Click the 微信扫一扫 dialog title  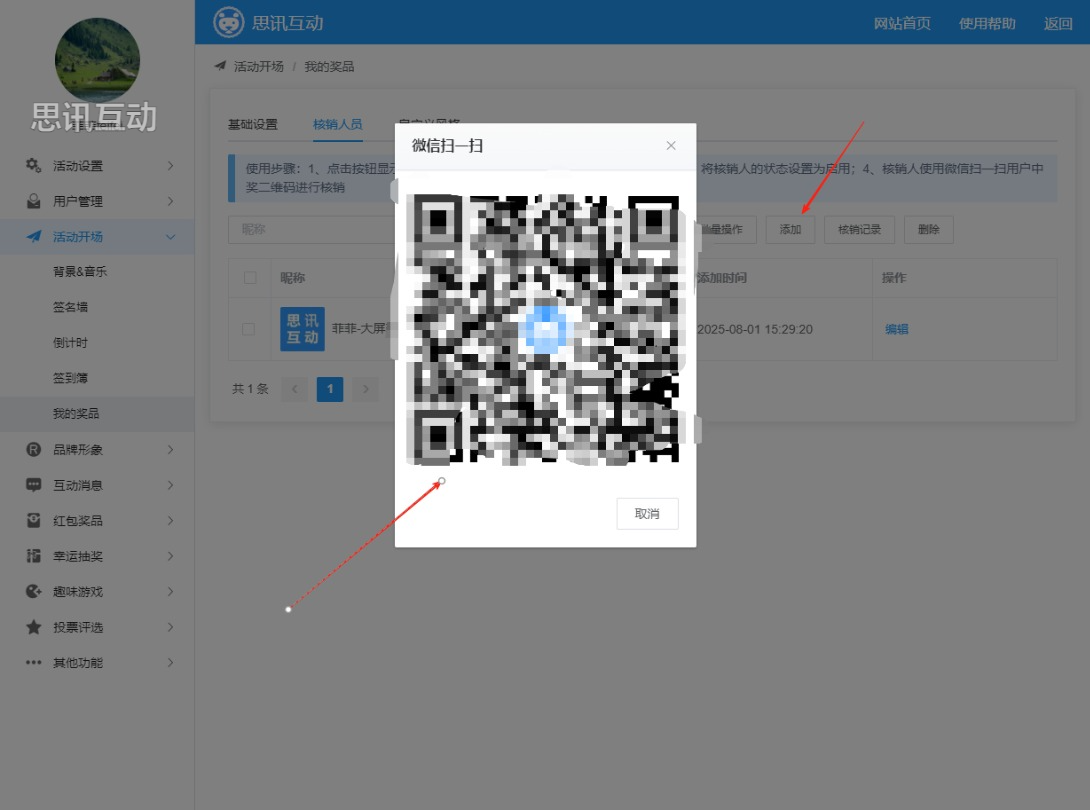coord(447,145)
